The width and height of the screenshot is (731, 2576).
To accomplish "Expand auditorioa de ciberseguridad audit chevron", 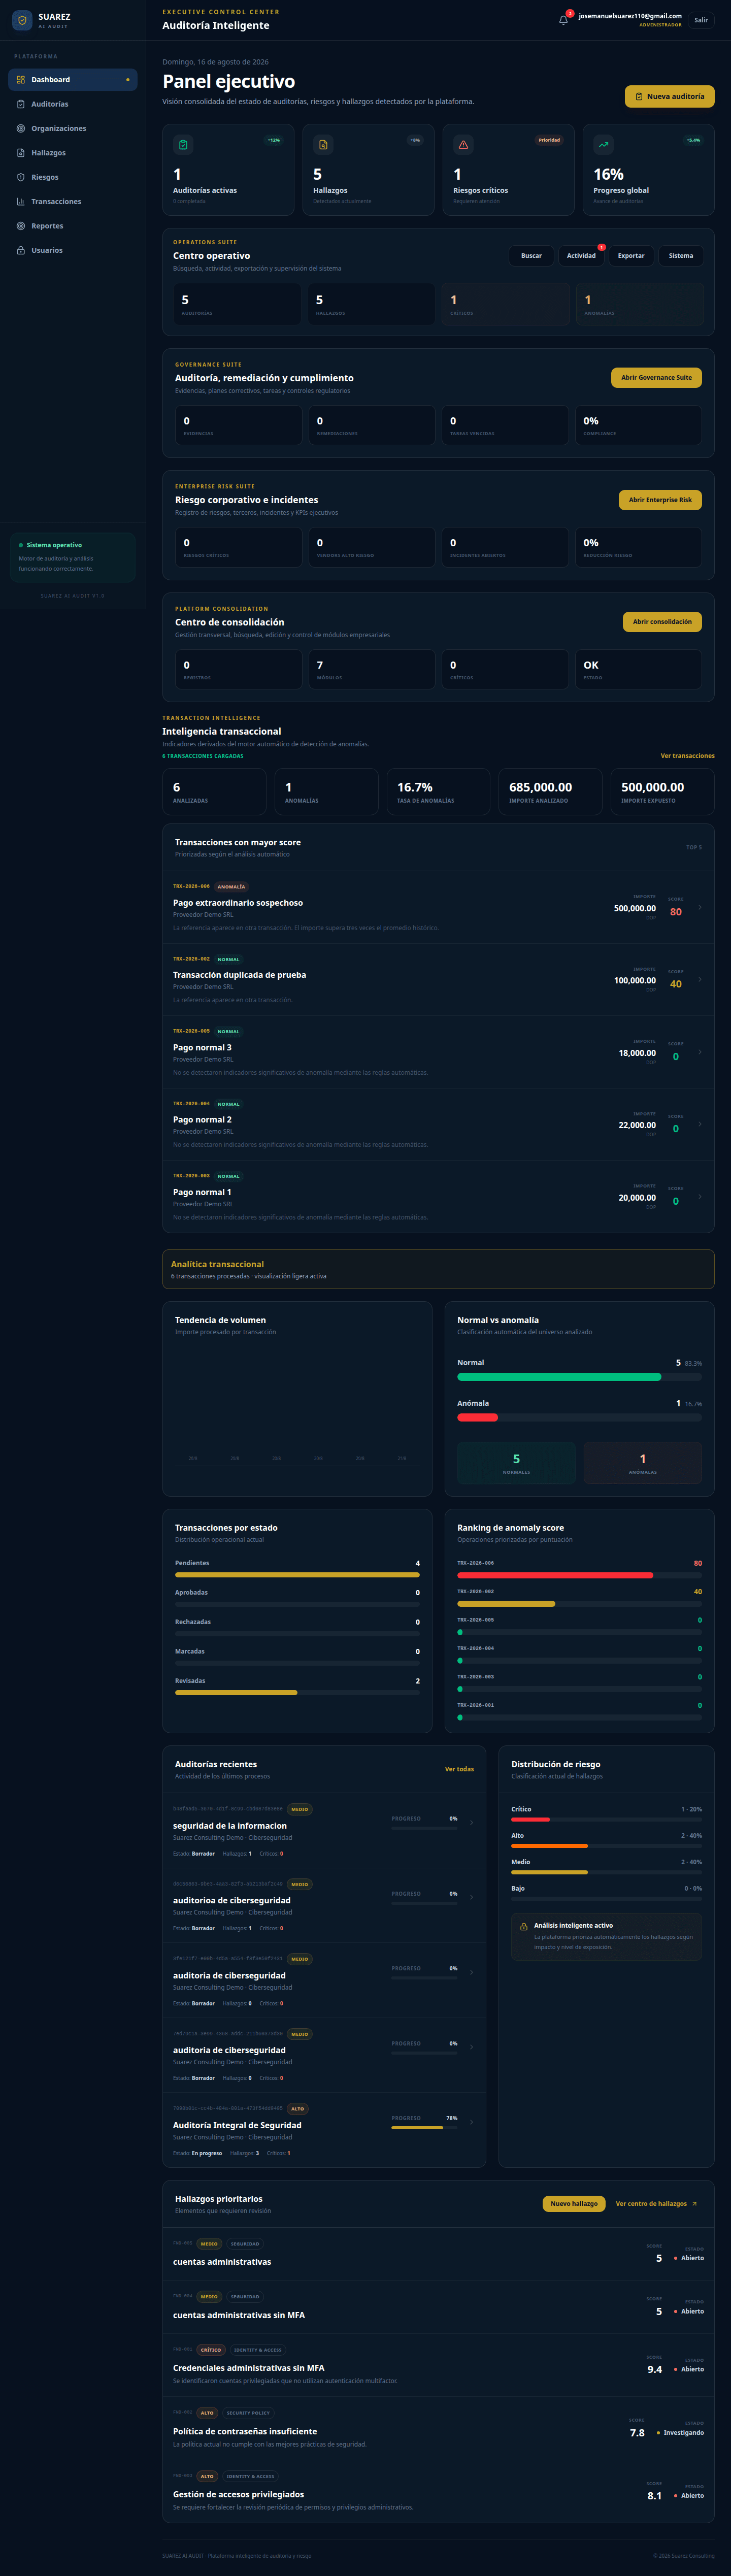I will click(472, 1897).
